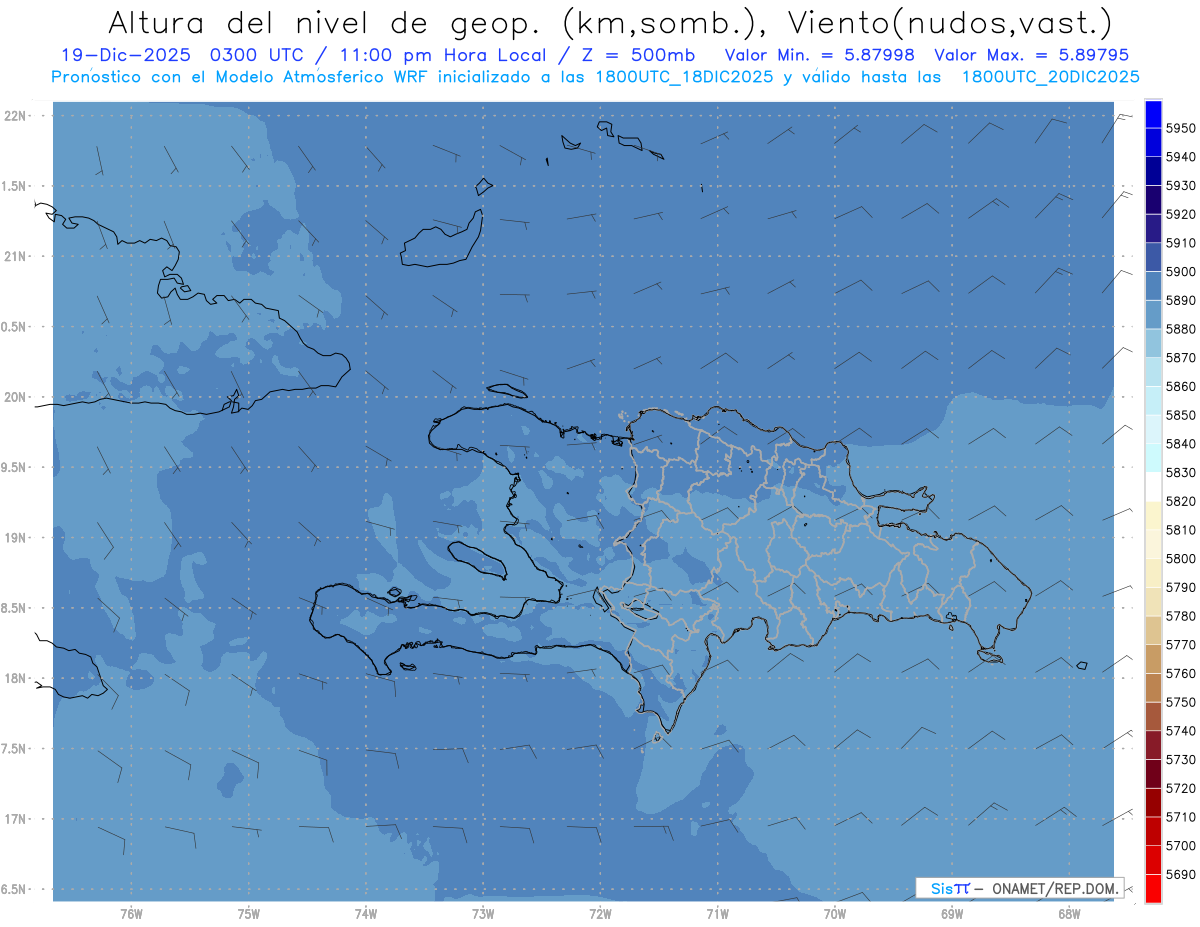Click the legend swatch between 5890 and 5900
Screen dimensions: 1200x927
click(x=1153, y=286)
